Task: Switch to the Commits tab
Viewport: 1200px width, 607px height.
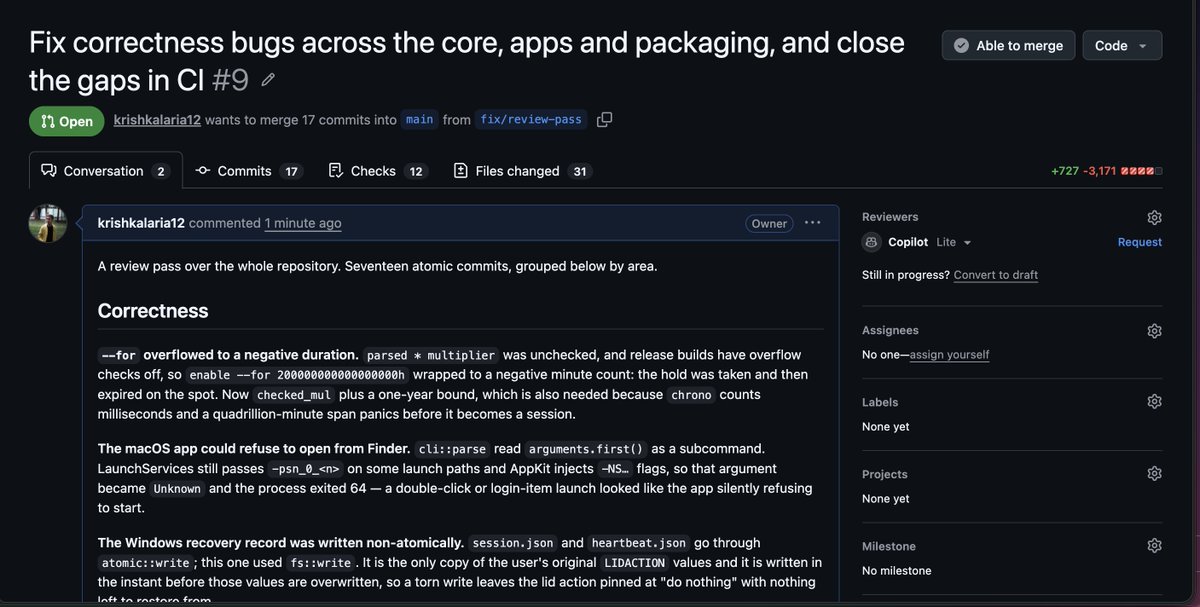Action: (x=249, y=171)
